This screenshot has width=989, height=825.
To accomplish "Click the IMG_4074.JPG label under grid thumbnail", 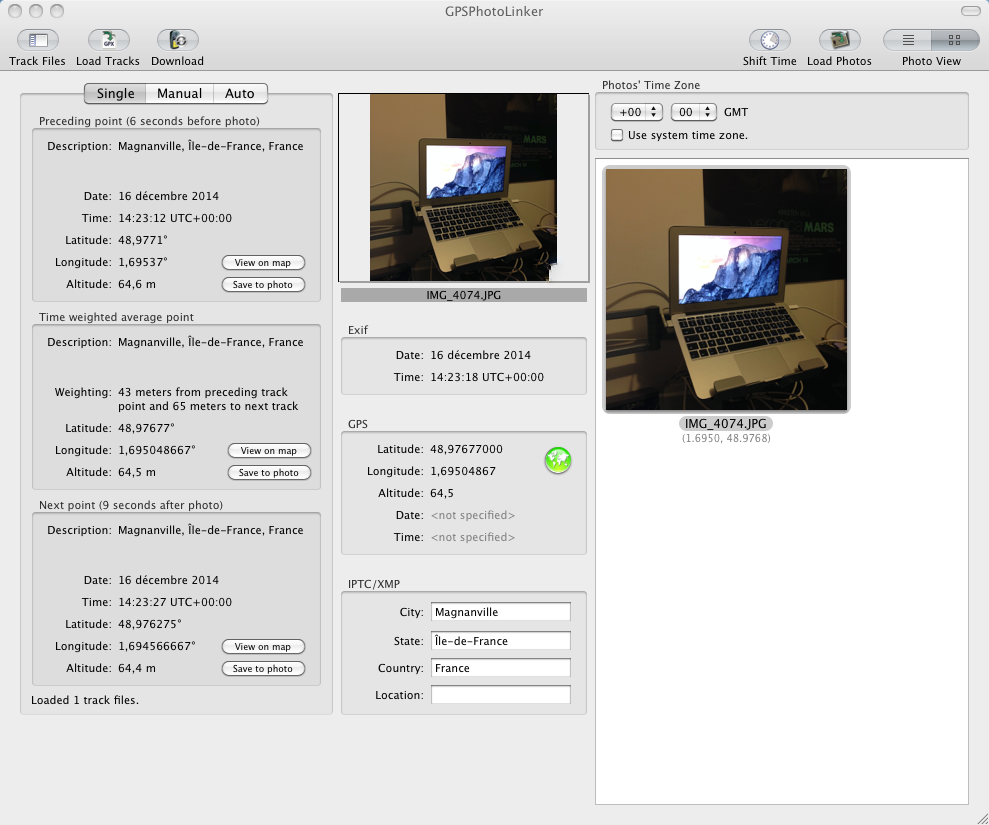I will (726, 424).
